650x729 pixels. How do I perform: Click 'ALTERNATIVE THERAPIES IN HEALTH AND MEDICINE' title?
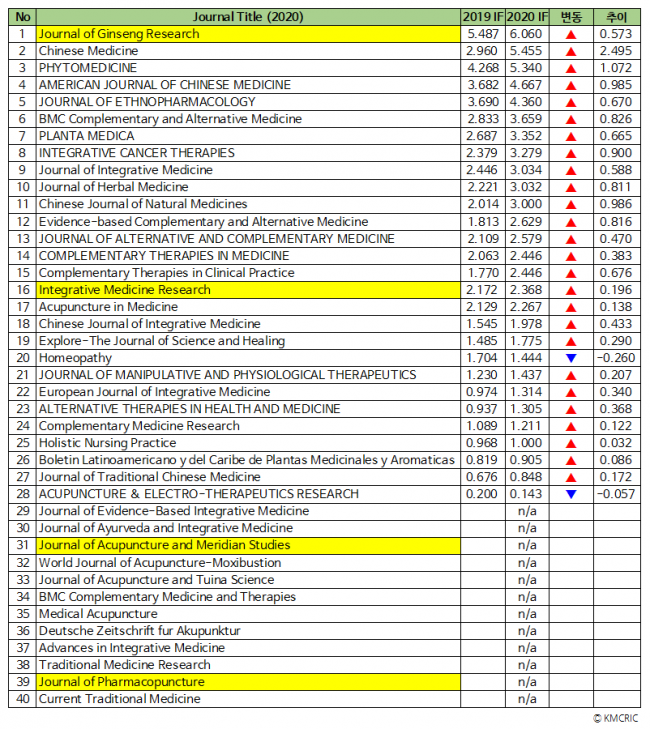pyautogui.click(x=190, y=409)
